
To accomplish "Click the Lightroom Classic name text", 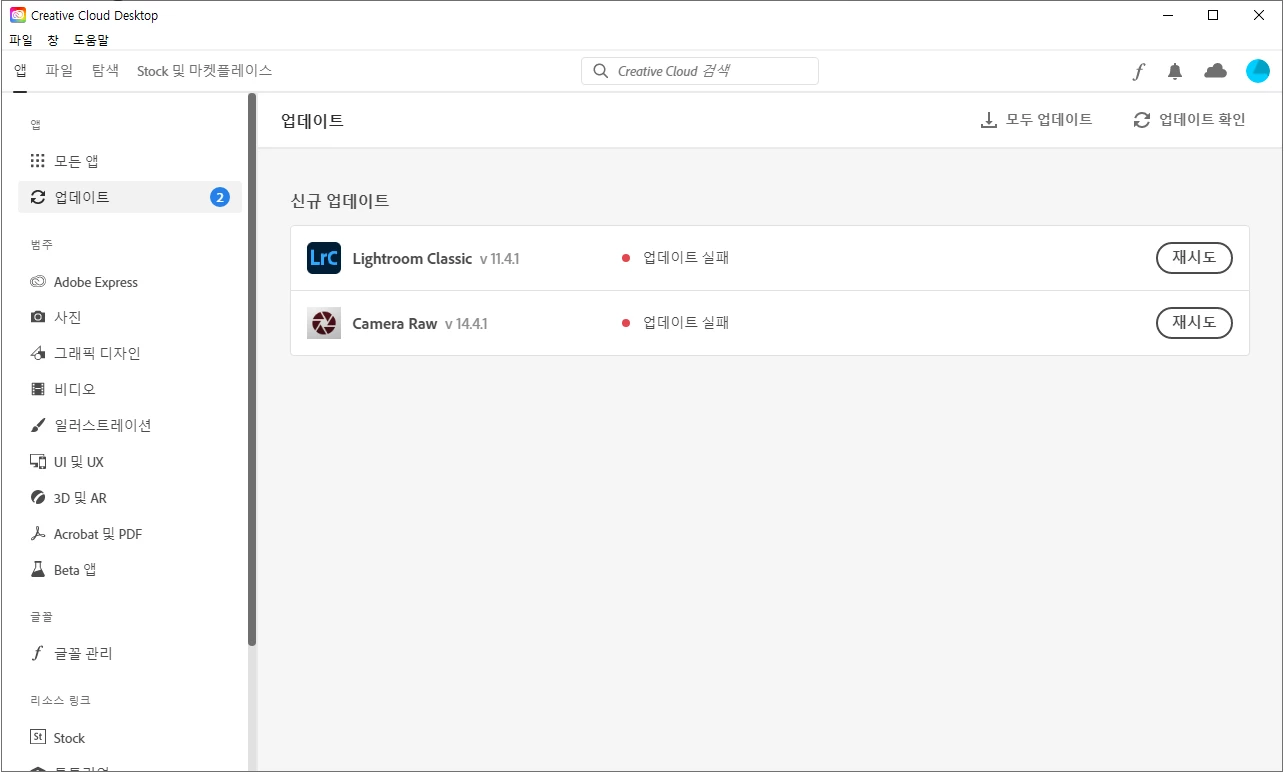I will click(x=412, y=259).
